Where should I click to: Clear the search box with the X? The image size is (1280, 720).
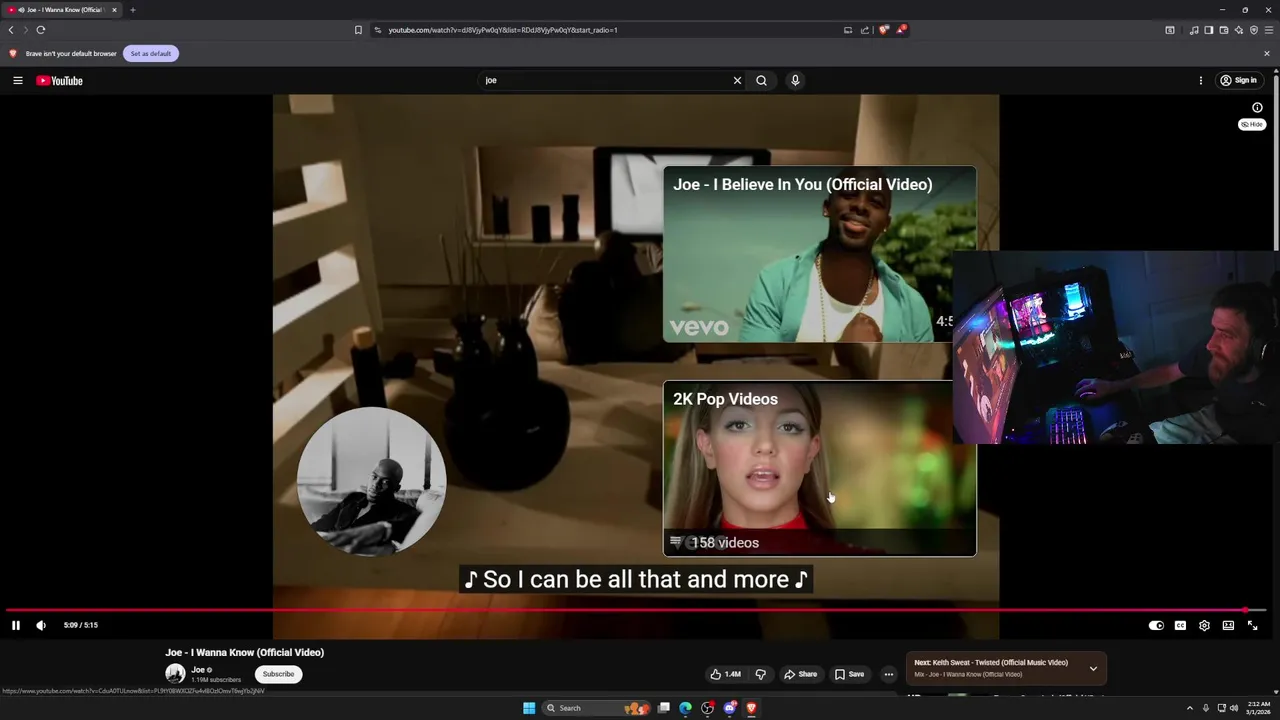click(x=737, y=80)
